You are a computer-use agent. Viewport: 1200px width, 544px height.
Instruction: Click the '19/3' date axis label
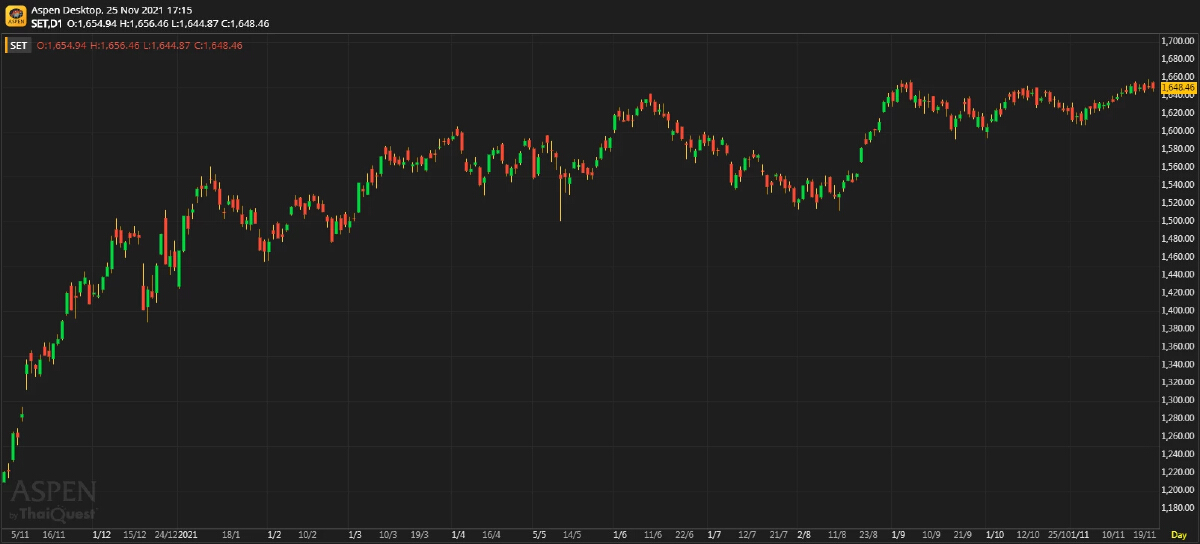coord(420,535)
